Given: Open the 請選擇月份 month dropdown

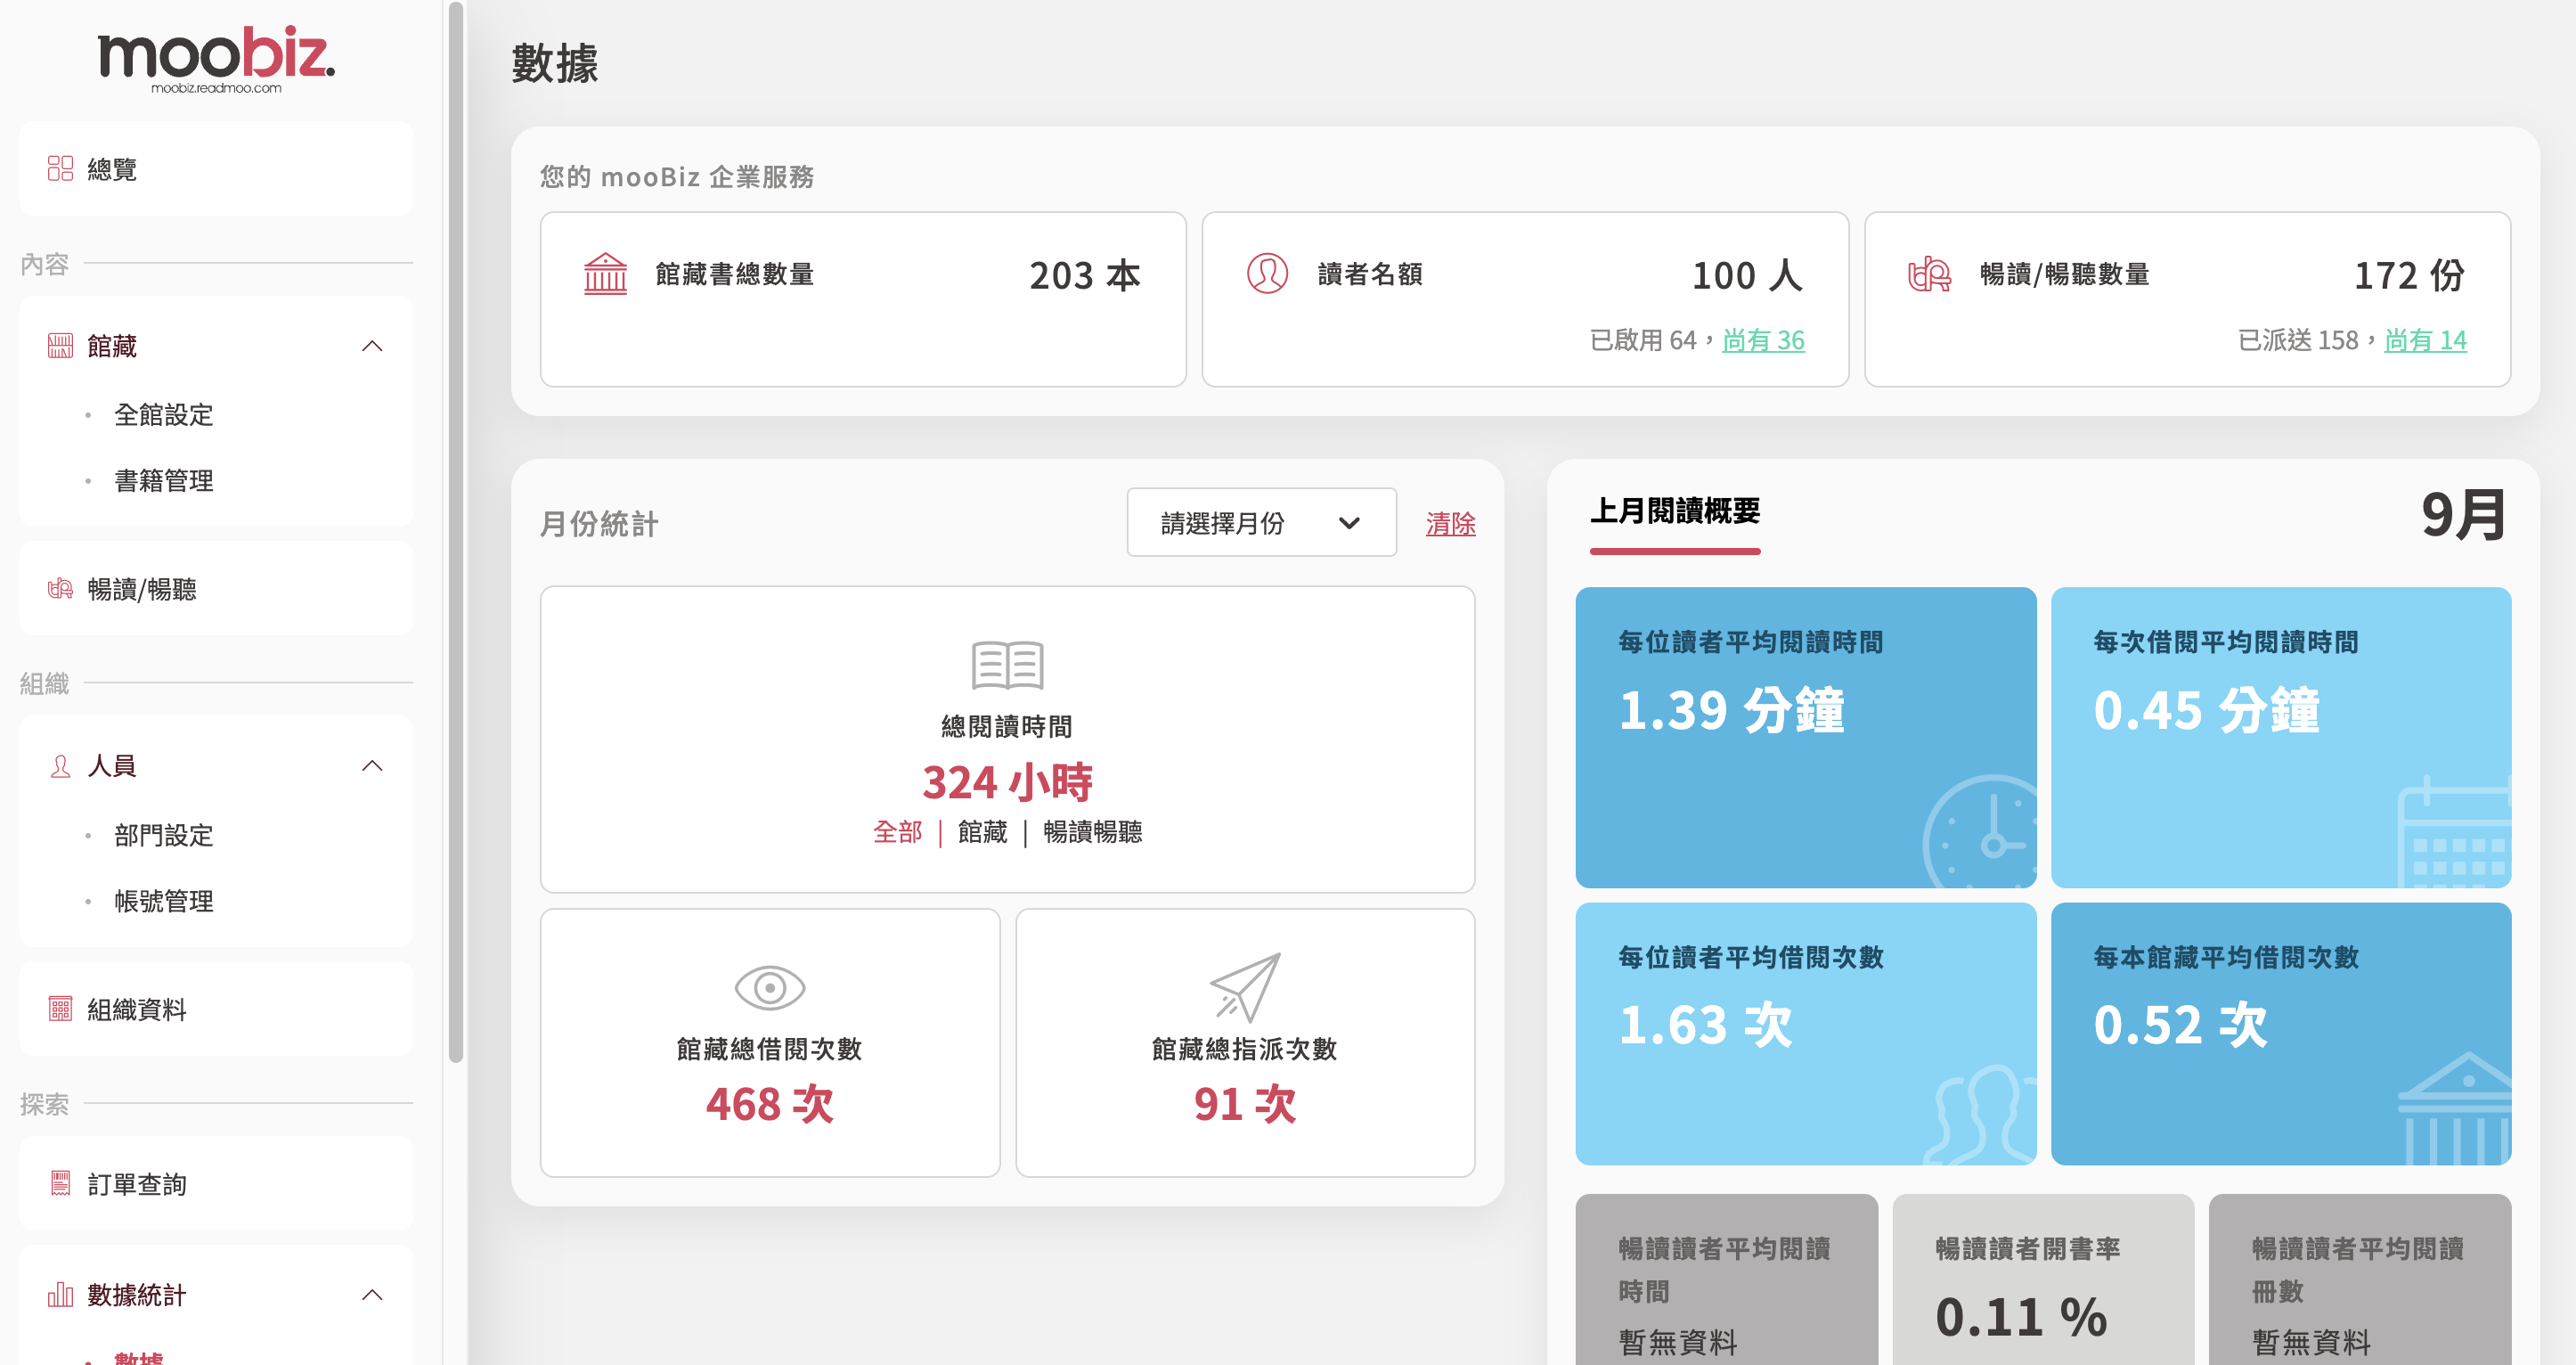Looking at the screenshot, I should (x=1261, y=522).
